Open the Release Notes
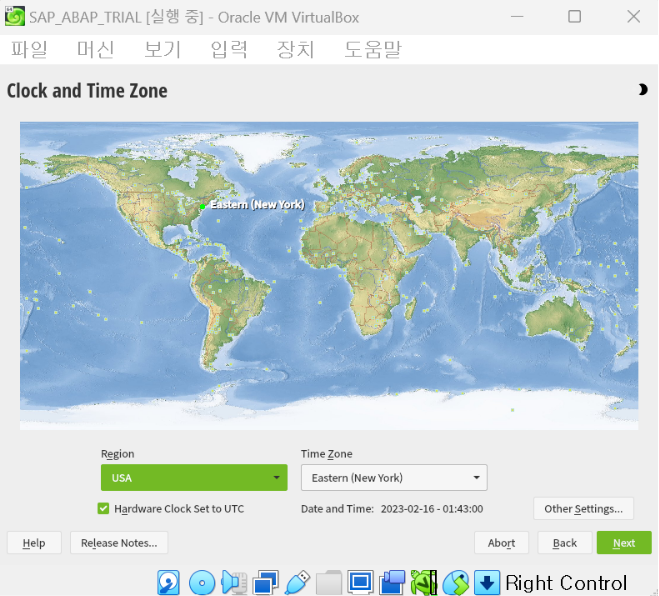659x596 pixels. pos(119,543)
